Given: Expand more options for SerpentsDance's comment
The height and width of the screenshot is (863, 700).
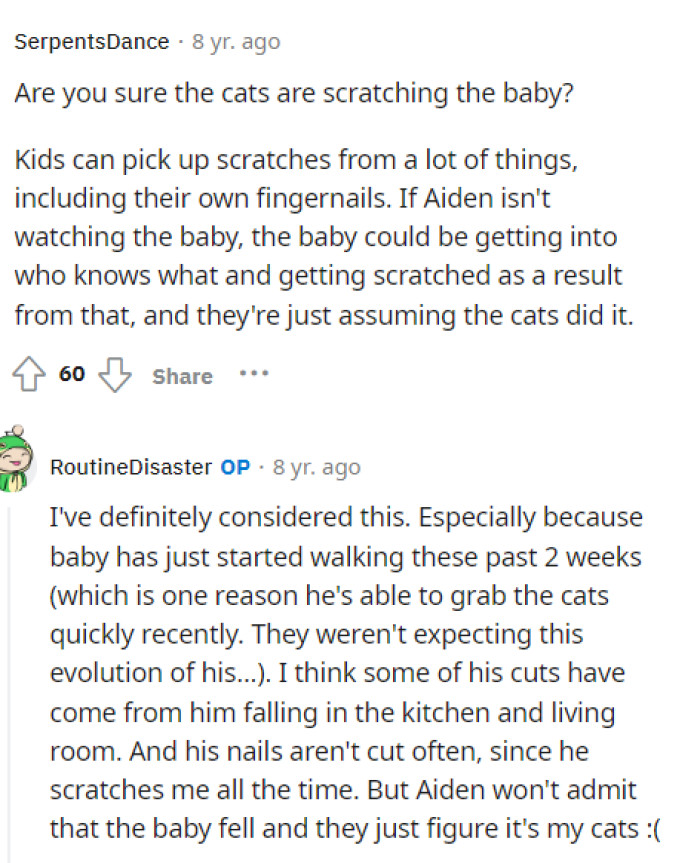Looking at the screenshot, I should point(254,374).
